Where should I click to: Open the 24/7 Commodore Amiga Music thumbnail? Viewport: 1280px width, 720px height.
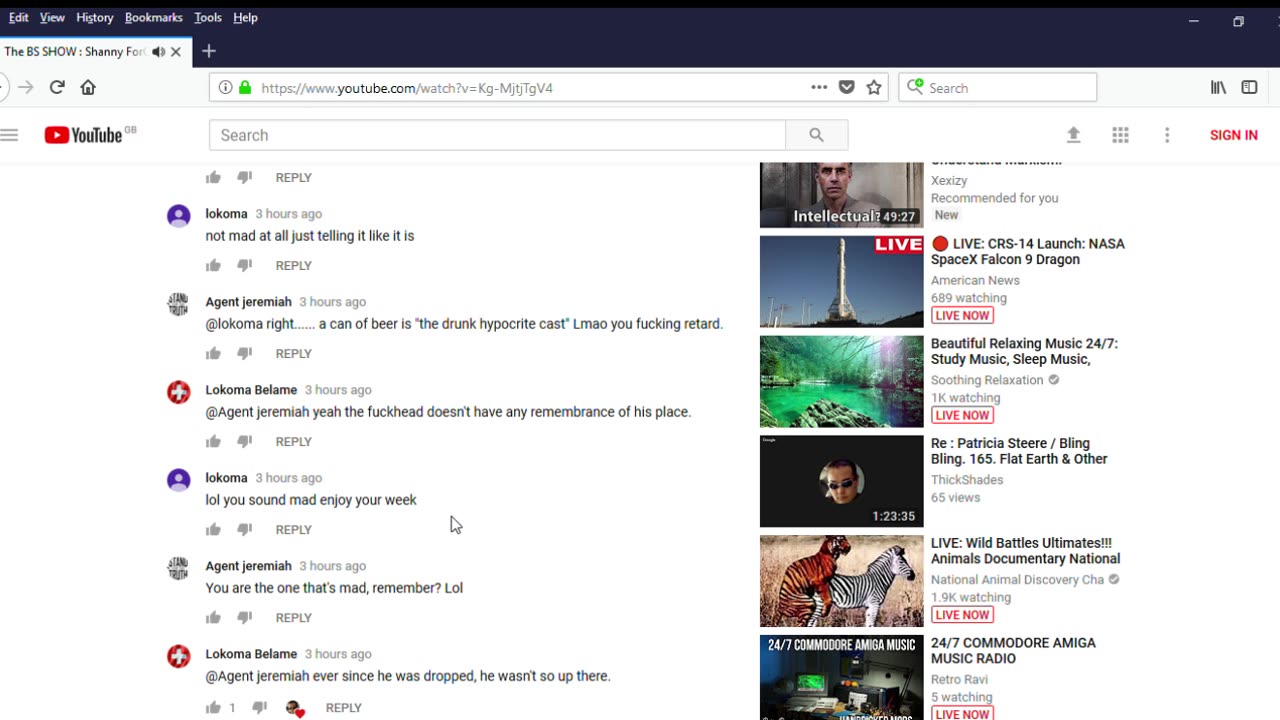click(842, 677)
